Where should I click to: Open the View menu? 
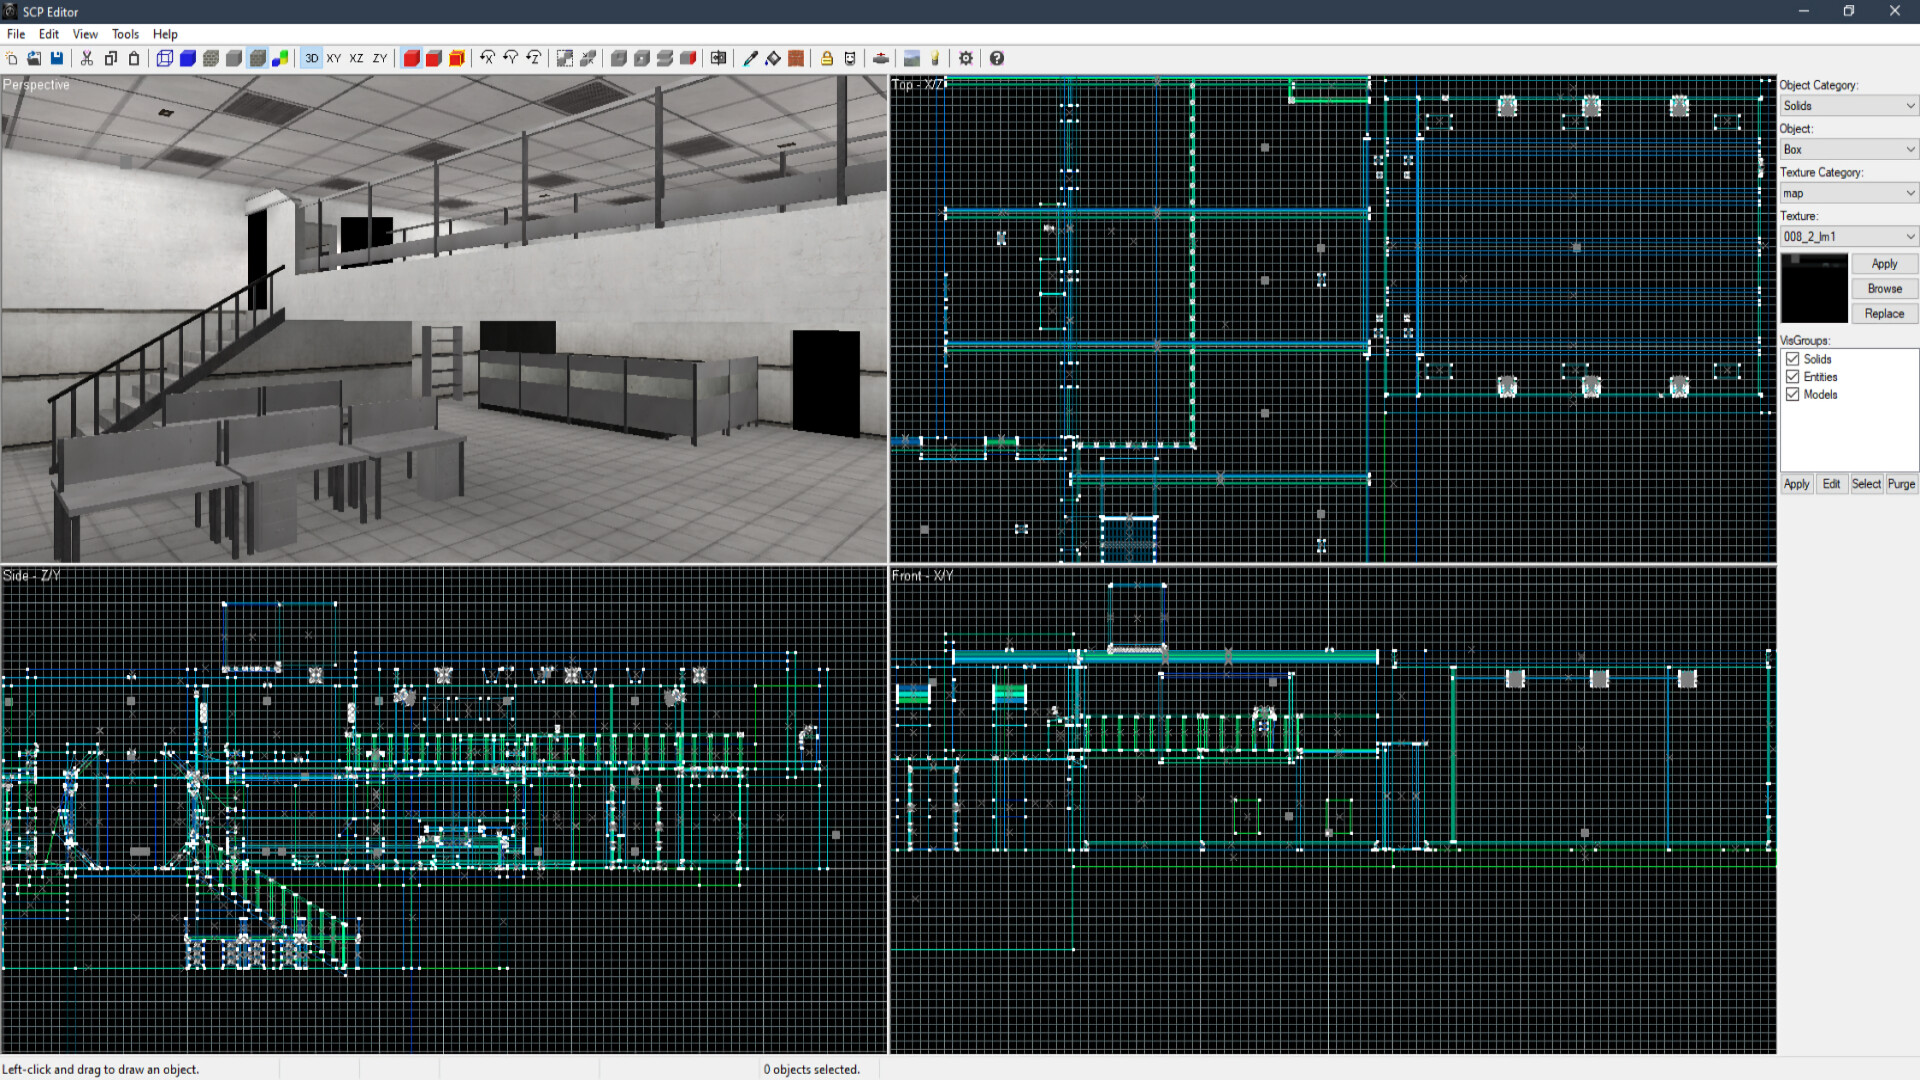point(85,33)
